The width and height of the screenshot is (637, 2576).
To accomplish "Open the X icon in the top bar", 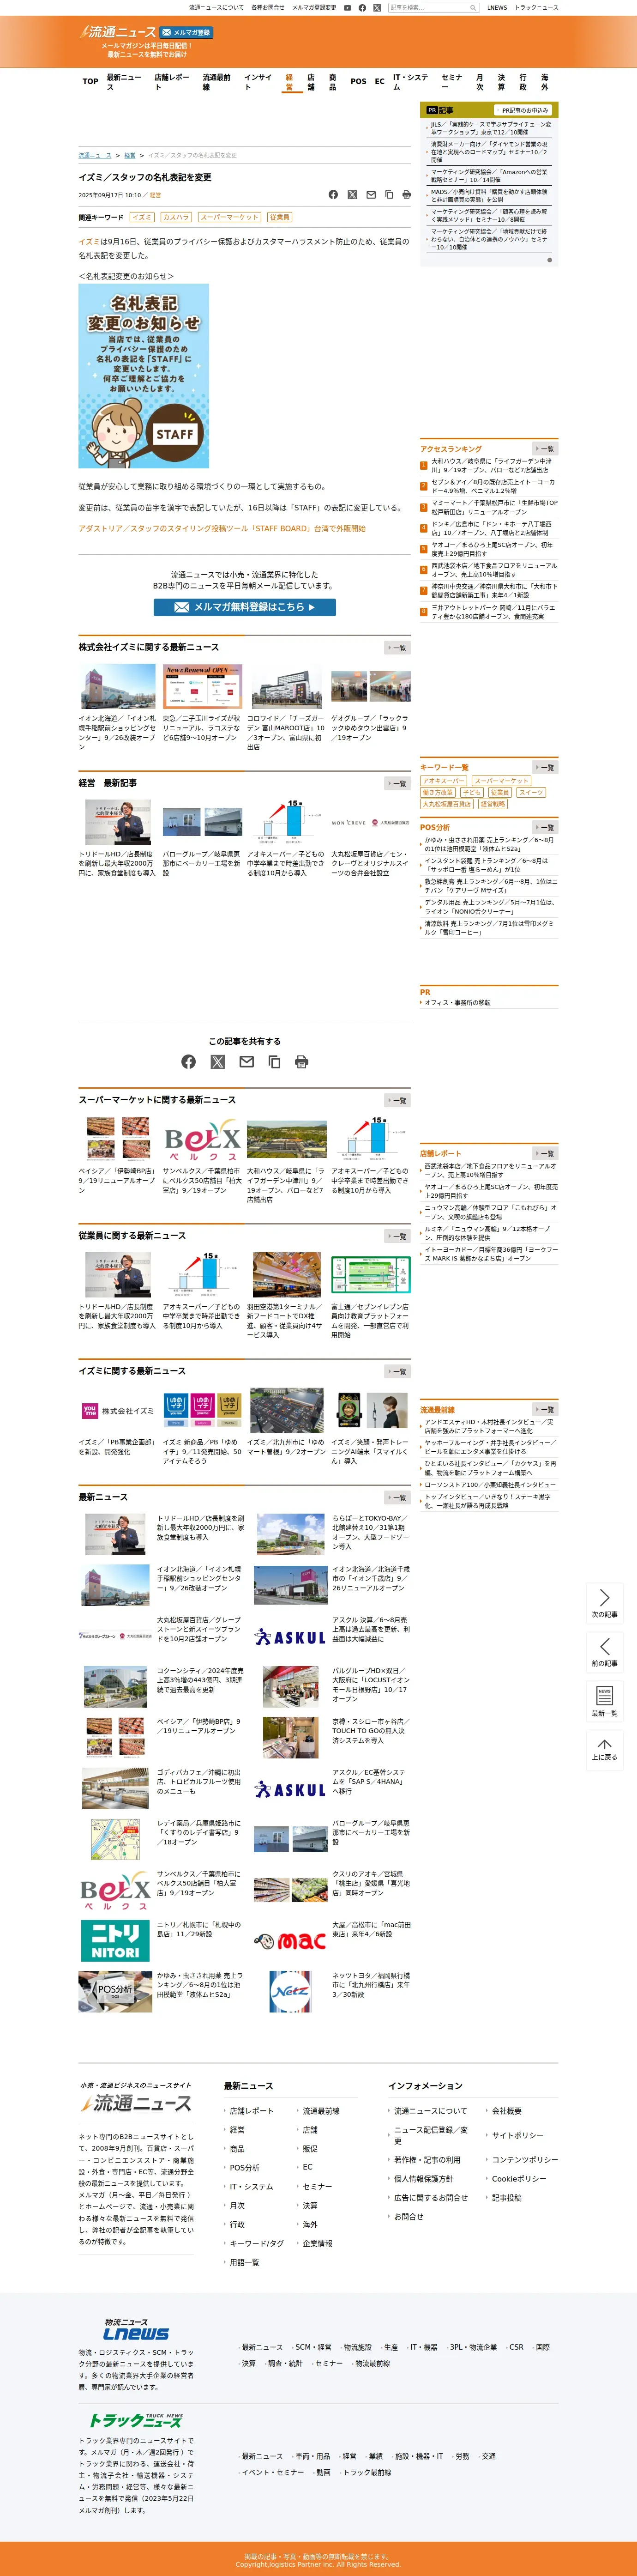I will (x=377, y=7).
